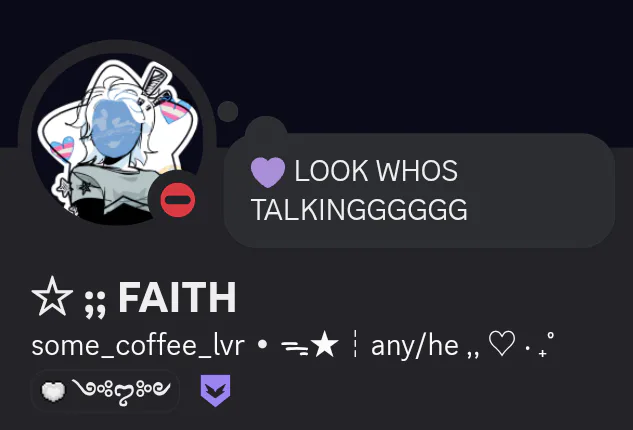Click the outline heart after any/he
Image resolution: width=633 pixels, height=430 pixels.
pyautogui.click(x=502, y=344)
